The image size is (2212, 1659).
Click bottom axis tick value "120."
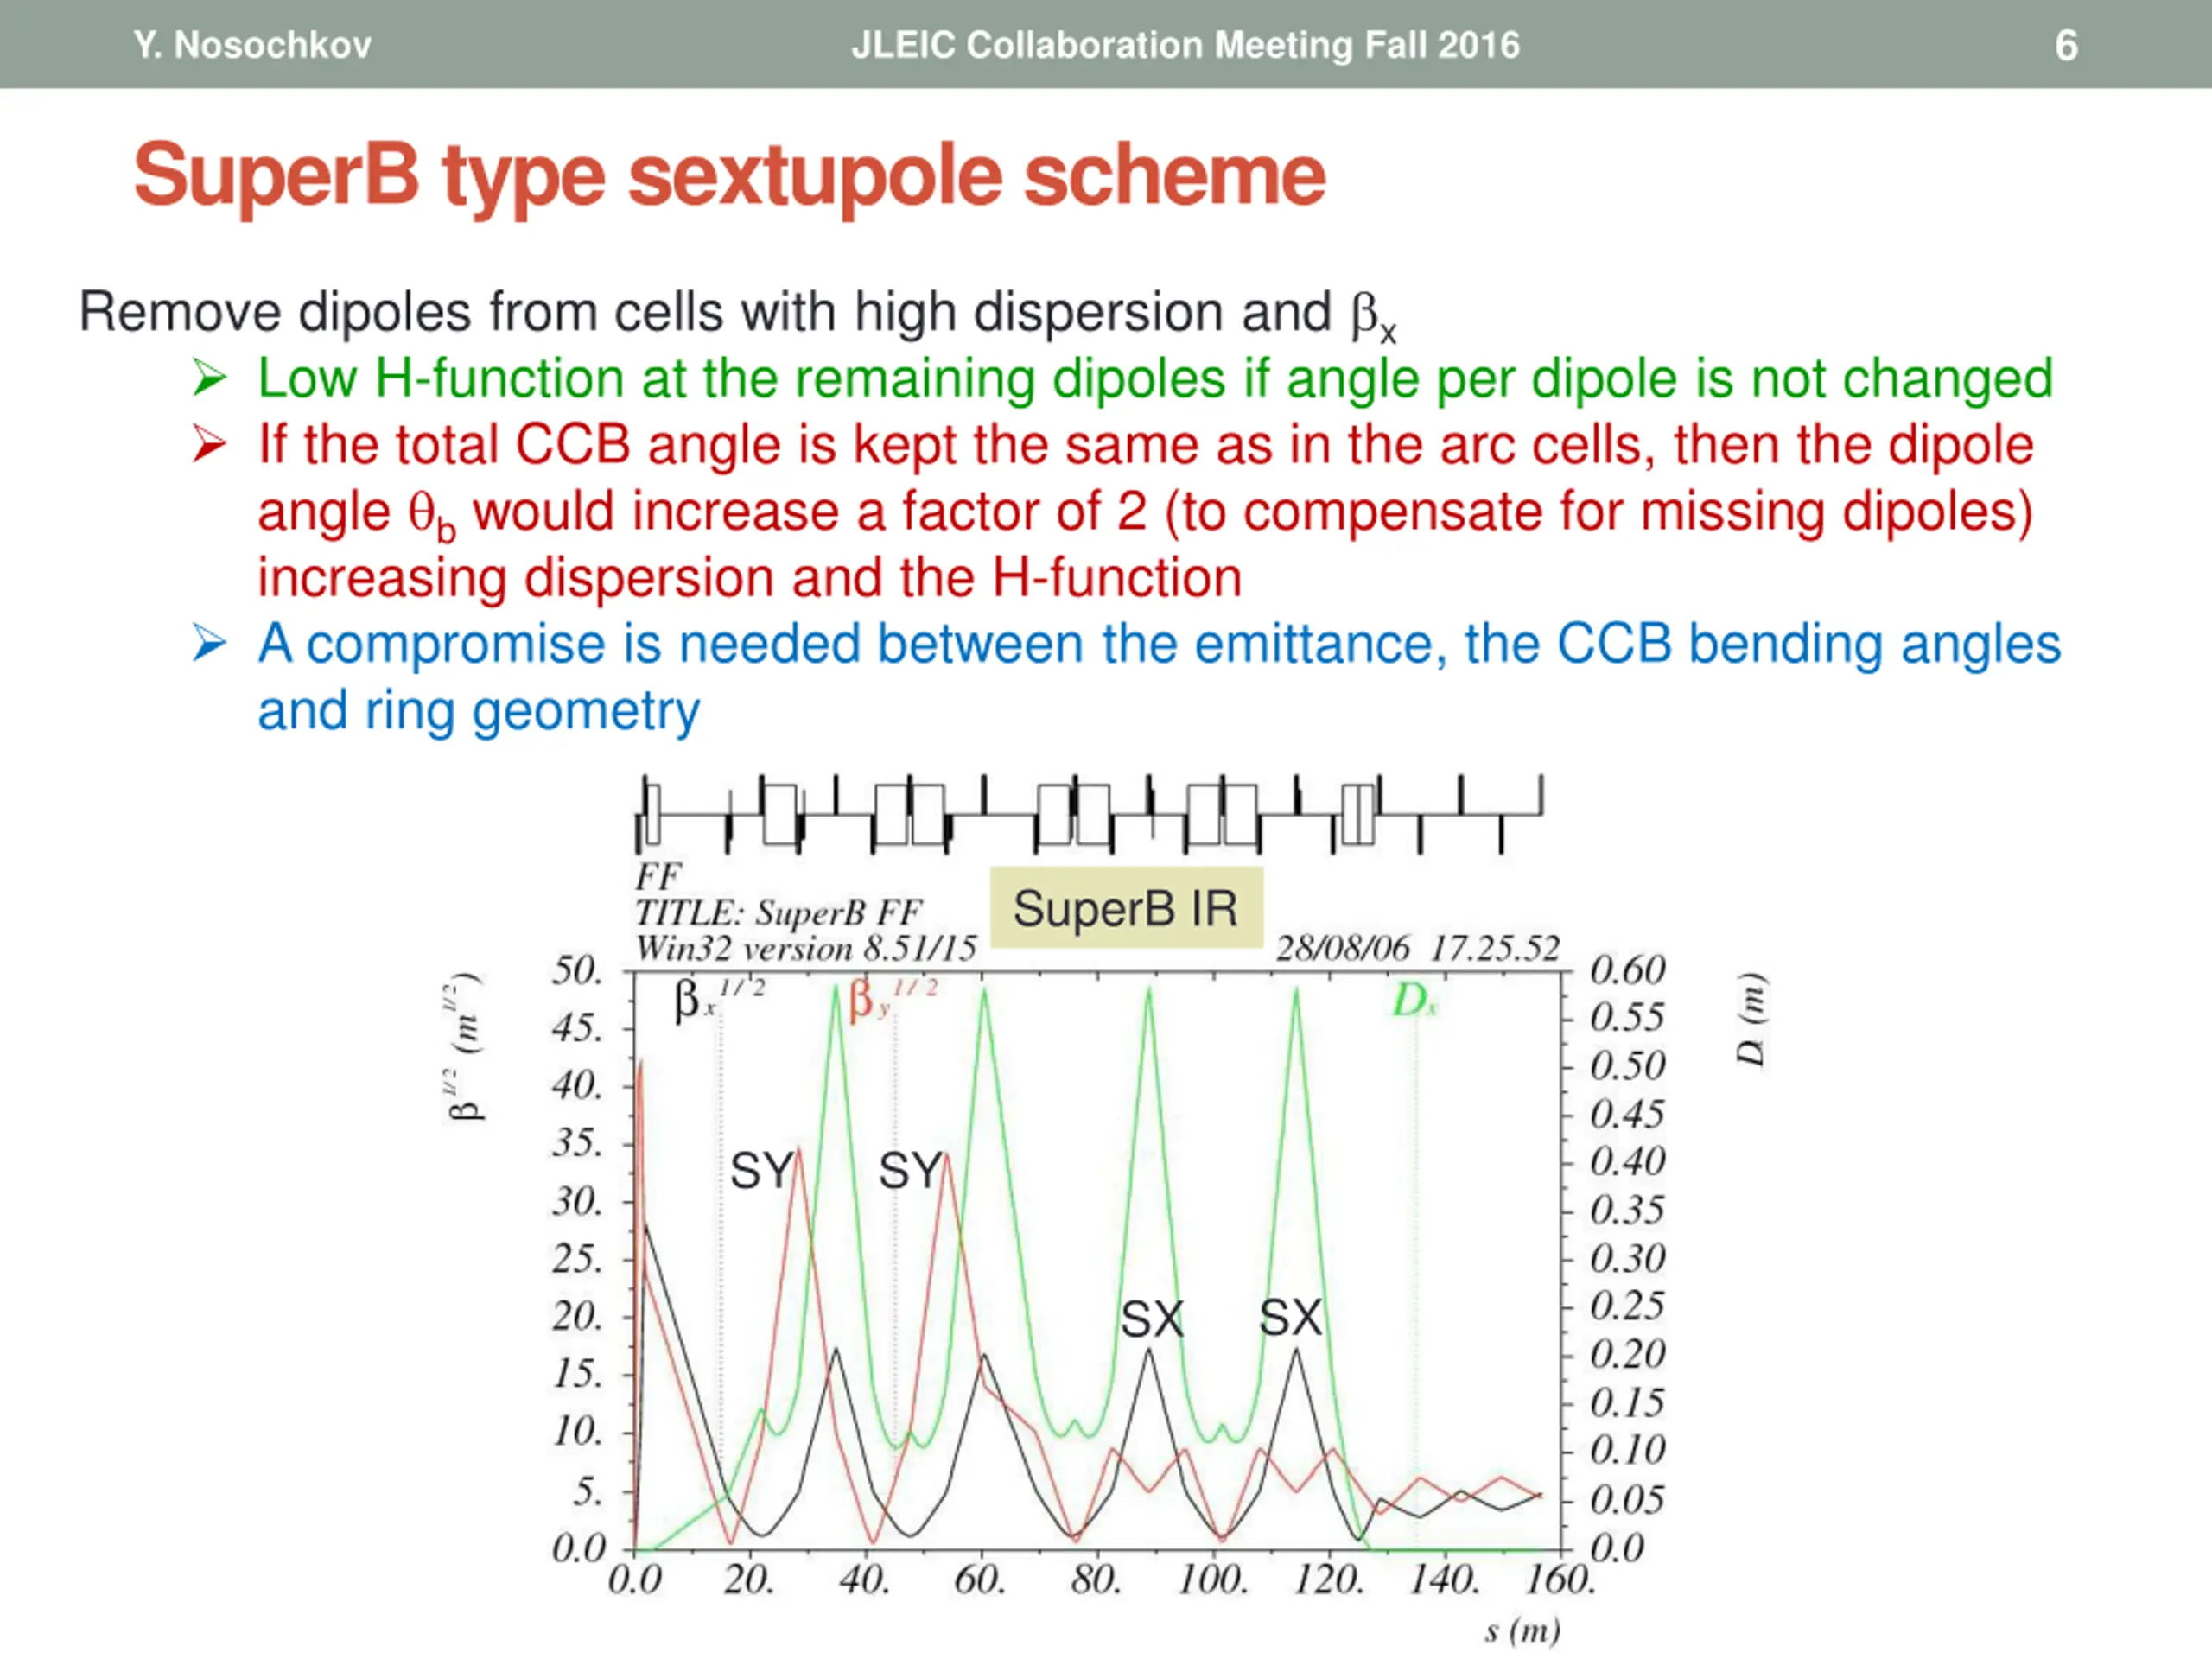(1328, 1580)
